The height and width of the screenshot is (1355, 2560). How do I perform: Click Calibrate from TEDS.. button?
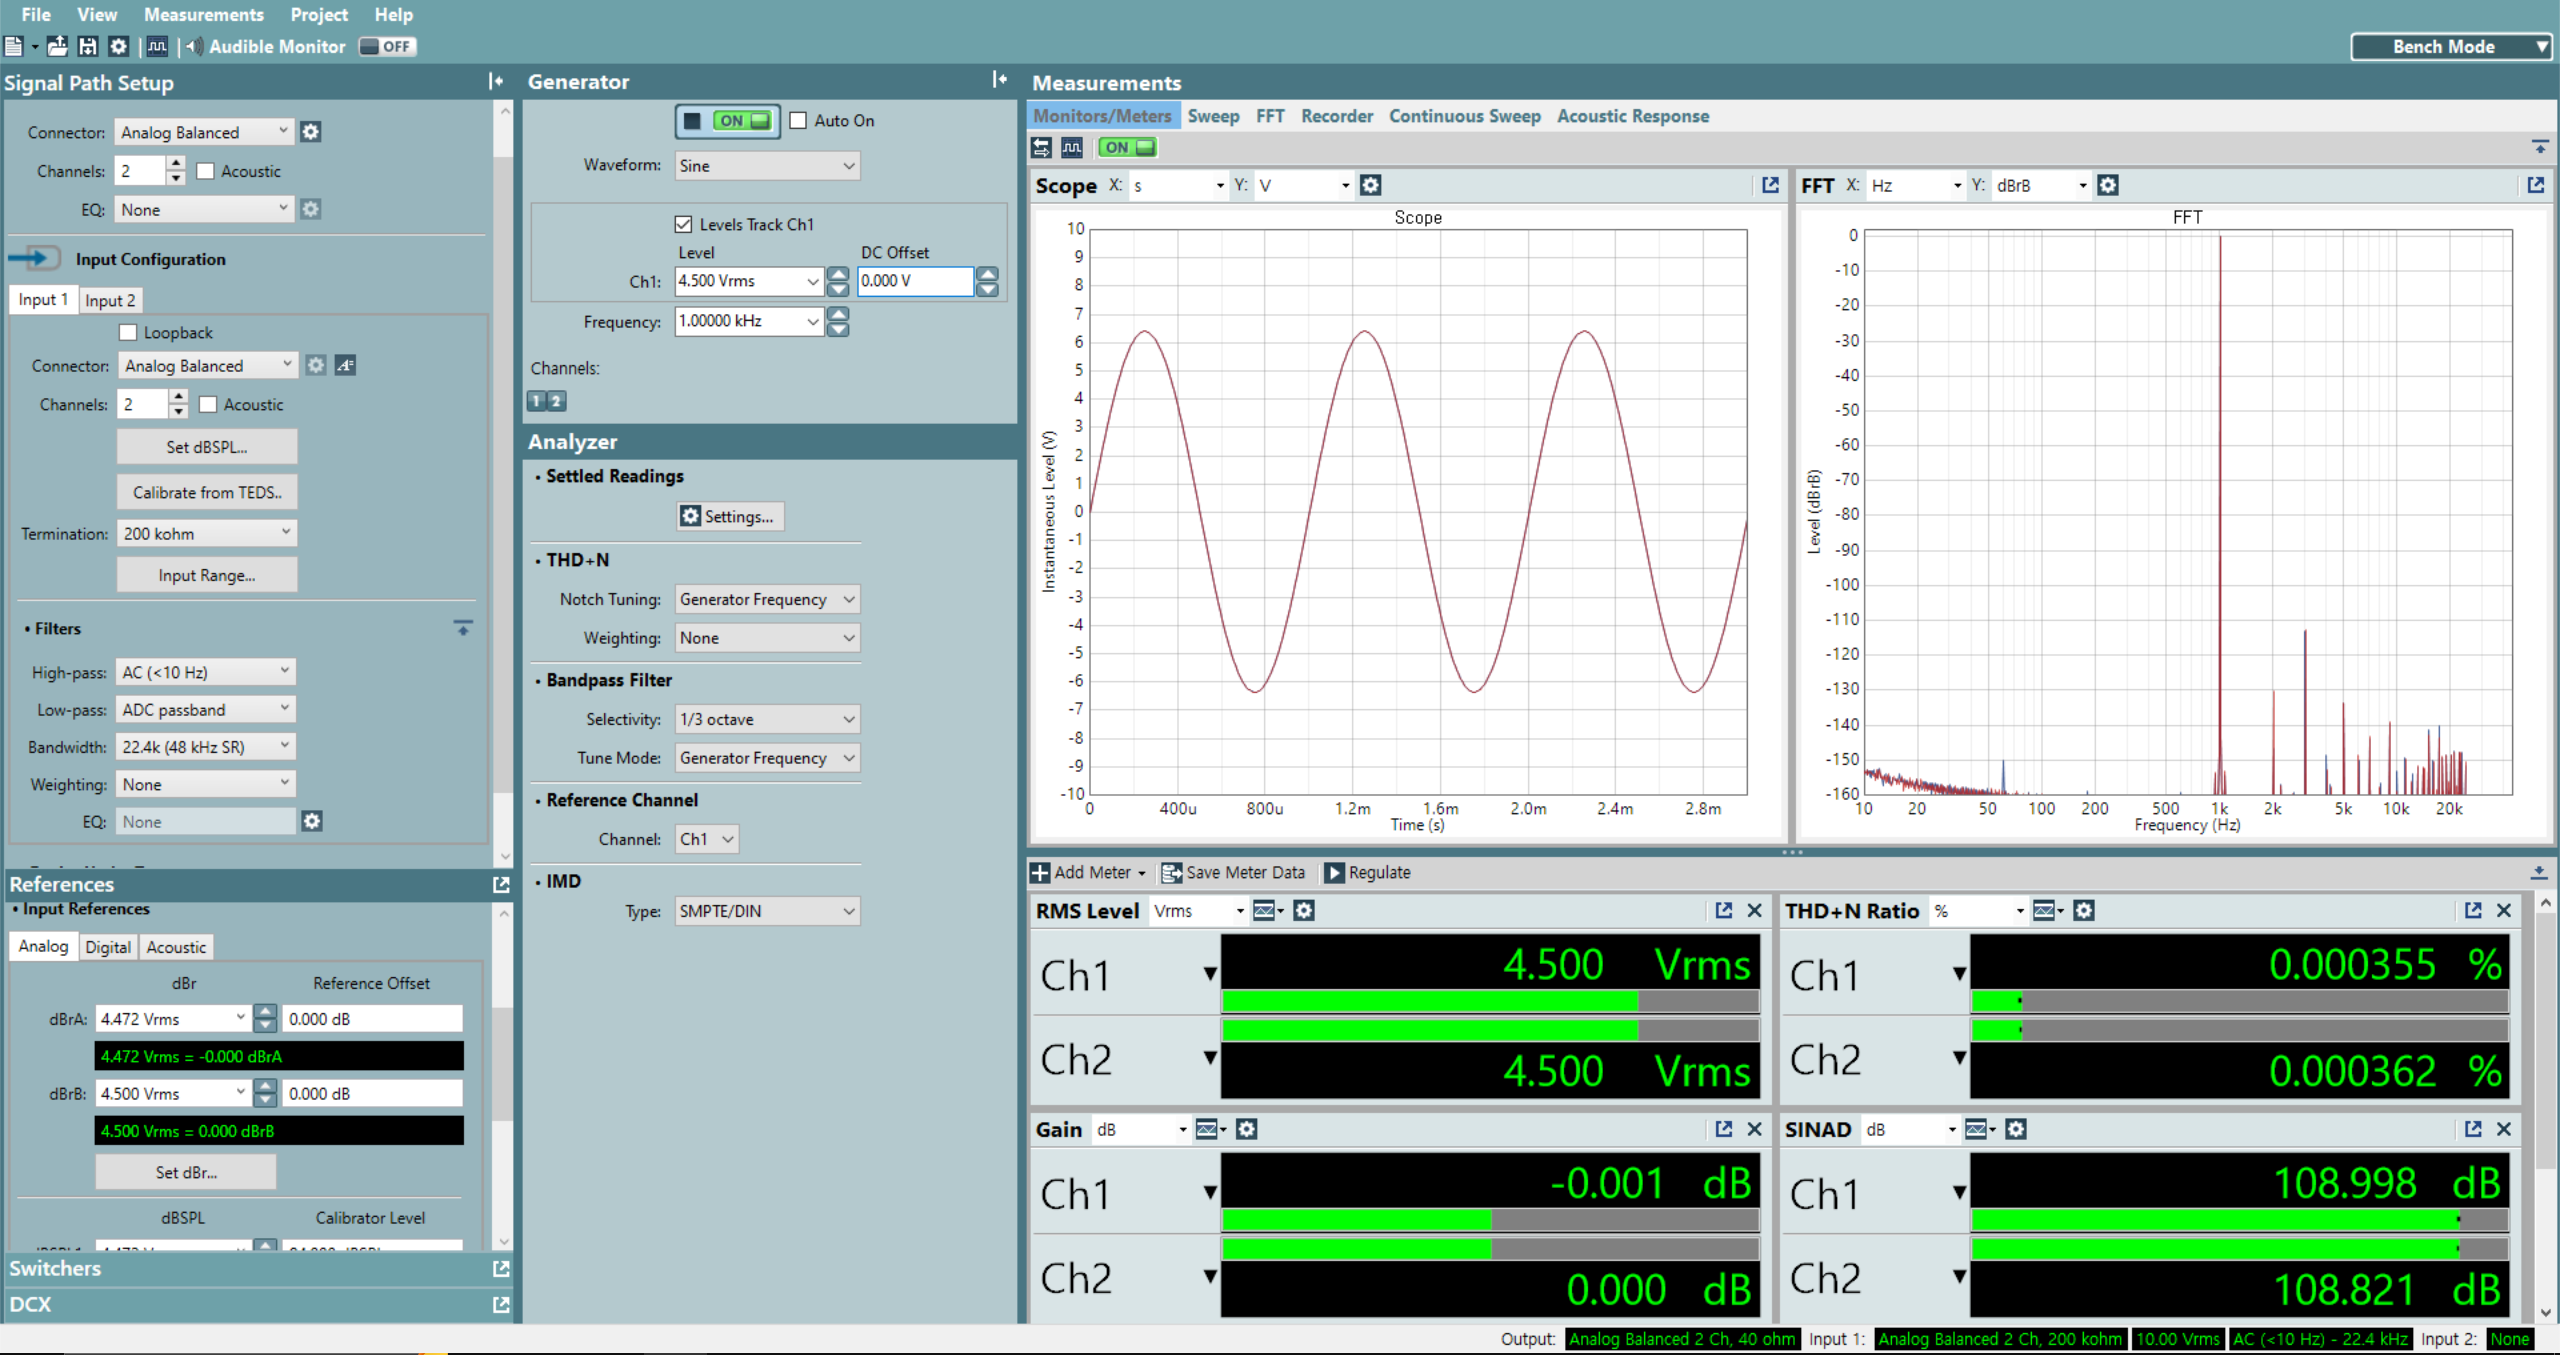tap(207, 492)
